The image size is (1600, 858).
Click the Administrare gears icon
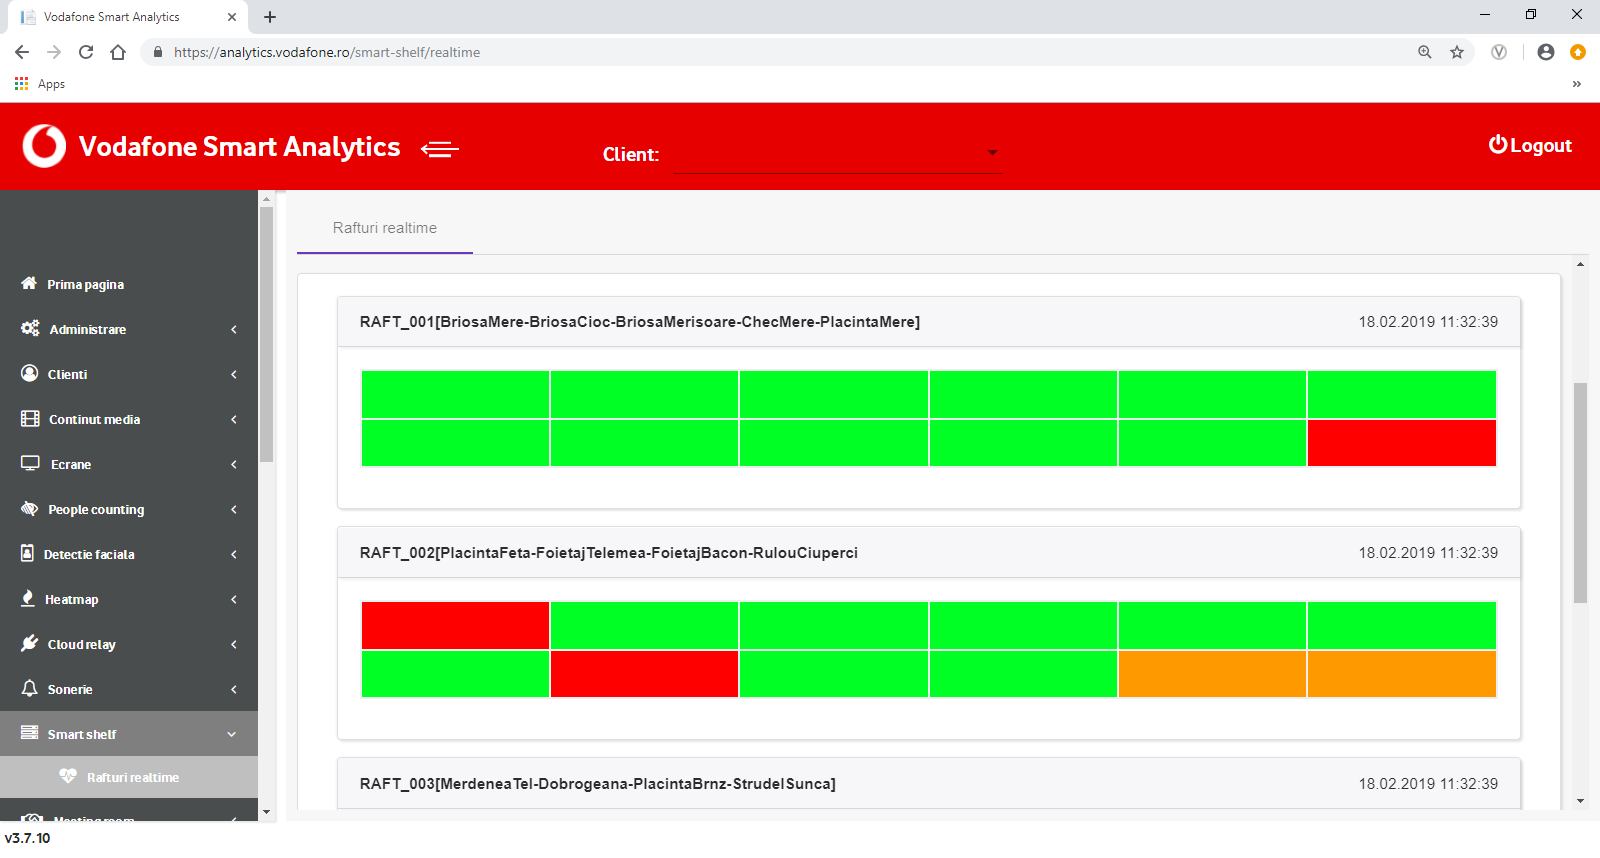[x=30, y=328]
